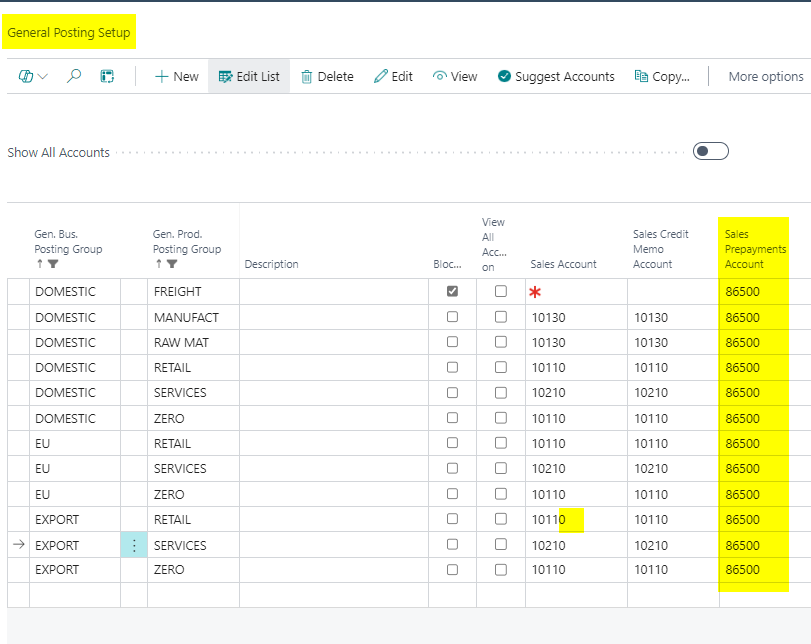Open the three-dot row menu for EXPORT SERVICES
Viewport: 811px width, 644px height.
coord(134,545)
